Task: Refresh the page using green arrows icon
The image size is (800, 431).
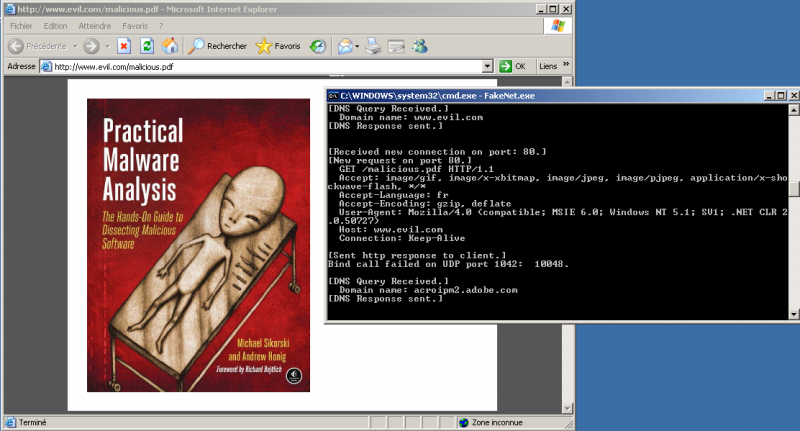Action: [147, 46]
